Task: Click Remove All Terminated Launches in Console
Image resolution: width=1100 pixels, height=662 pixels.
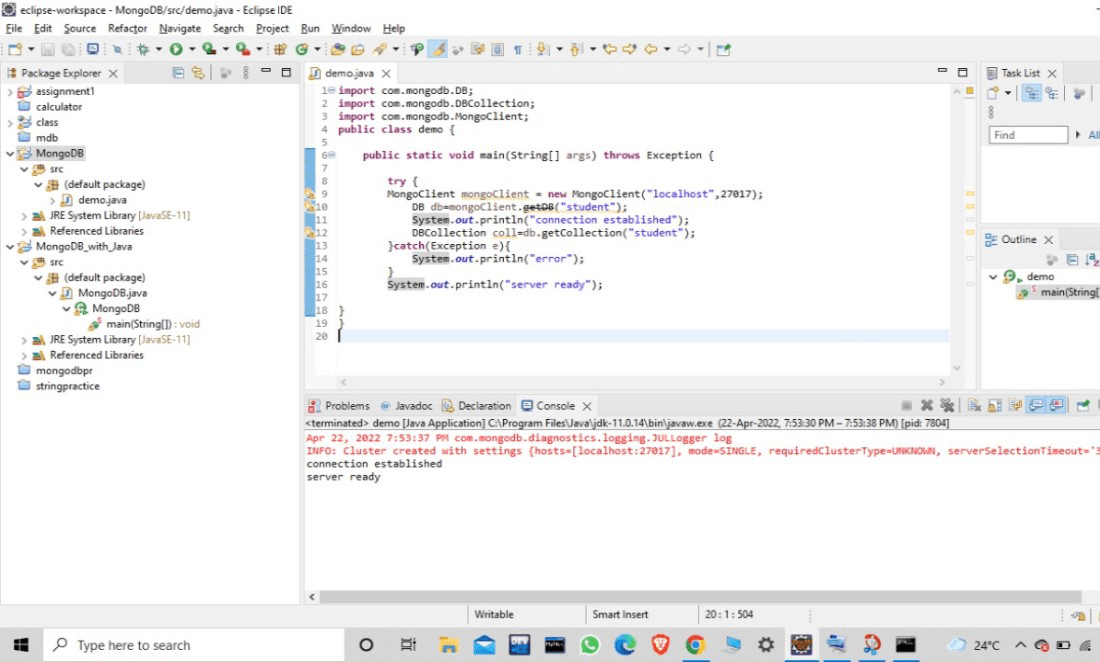Action: coord(945,406)
